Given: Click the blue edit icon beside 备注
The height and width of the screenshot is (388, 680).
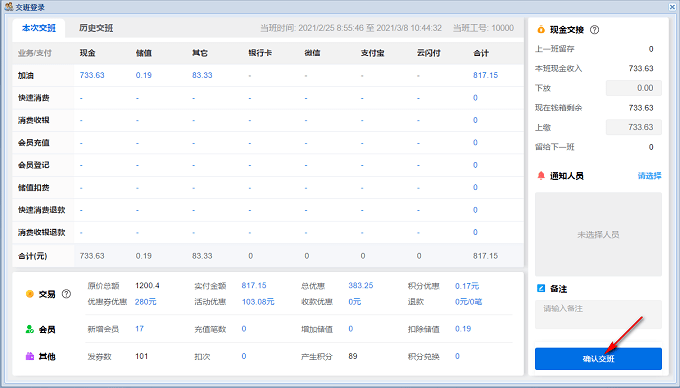Looking at the screenshot, I should 541,288.
